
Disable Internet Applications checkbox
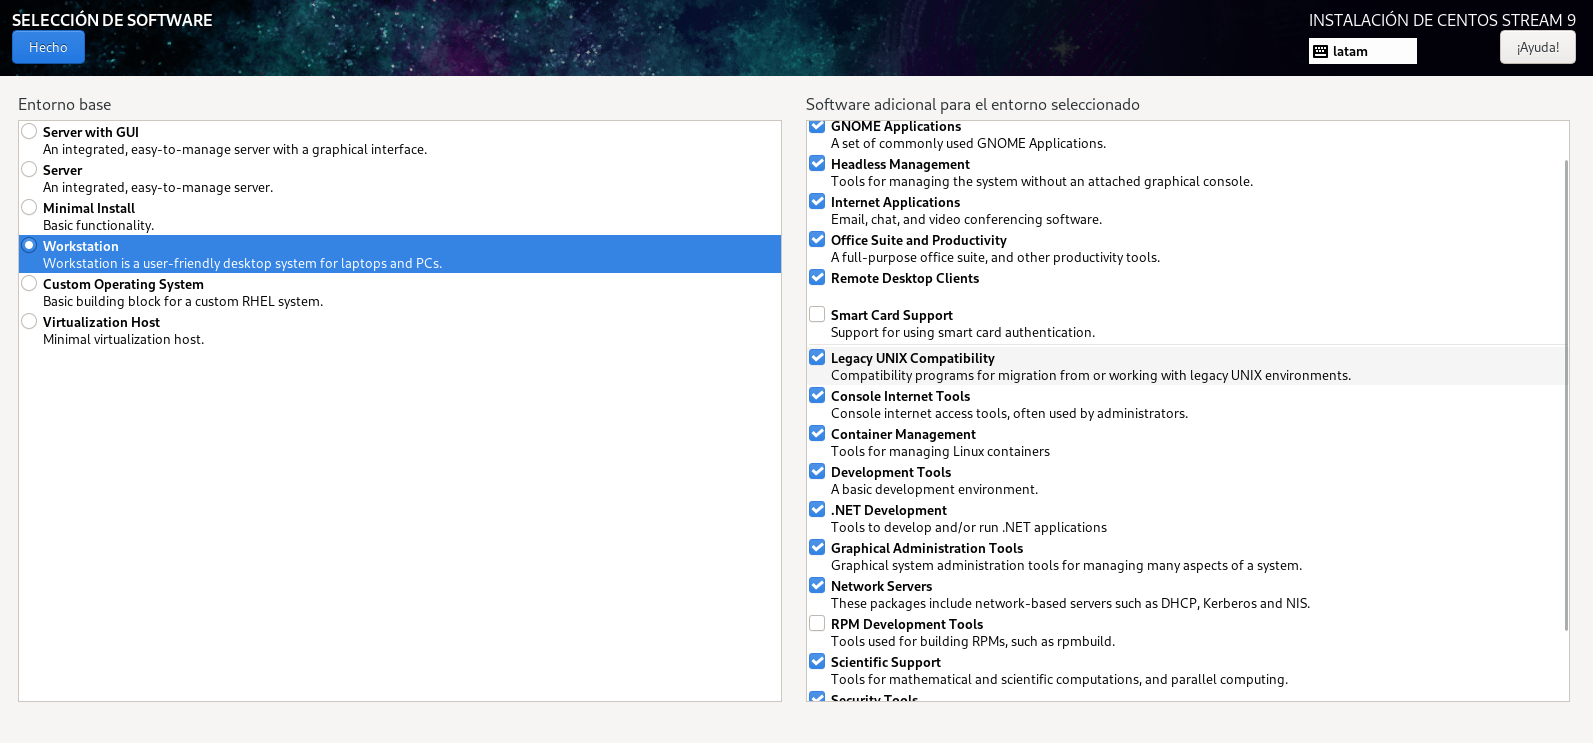[817, 202]
